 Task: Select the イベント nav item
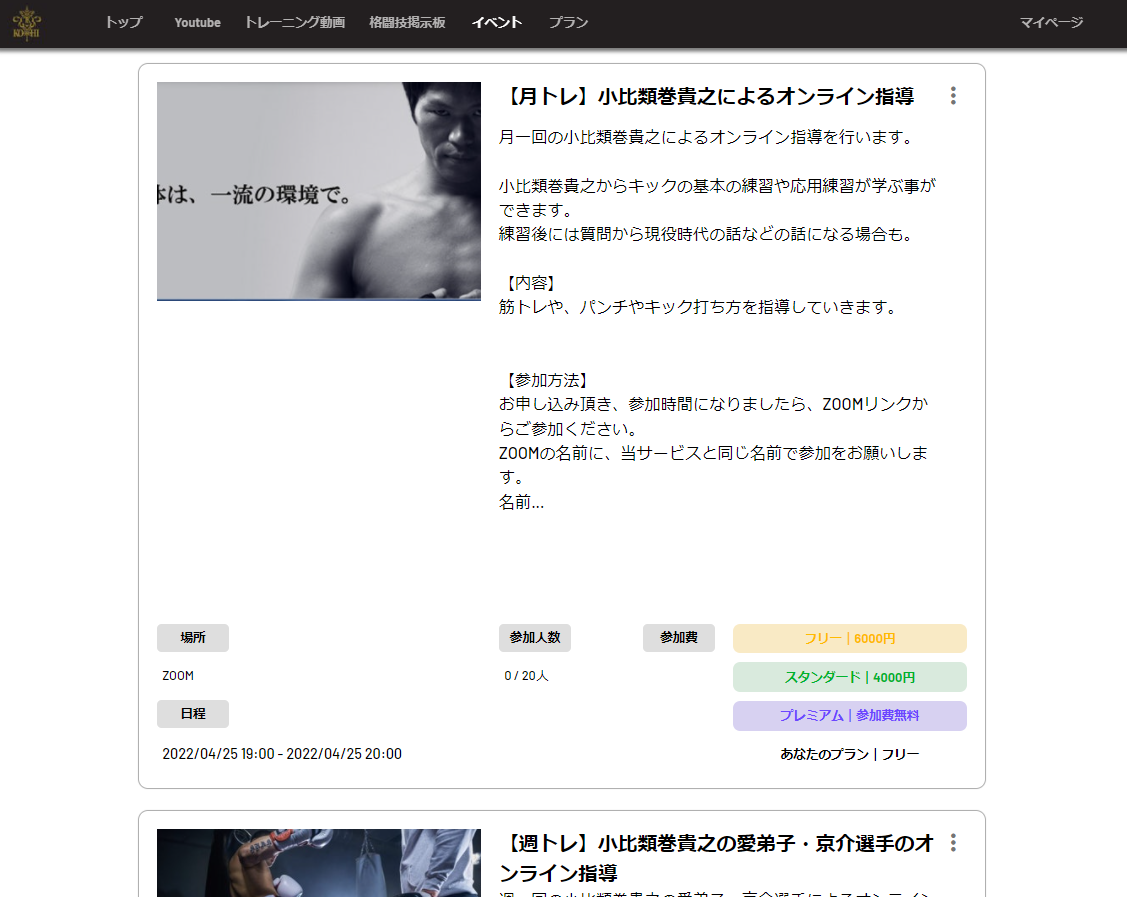pyautogui.click(x=497, y=23)
